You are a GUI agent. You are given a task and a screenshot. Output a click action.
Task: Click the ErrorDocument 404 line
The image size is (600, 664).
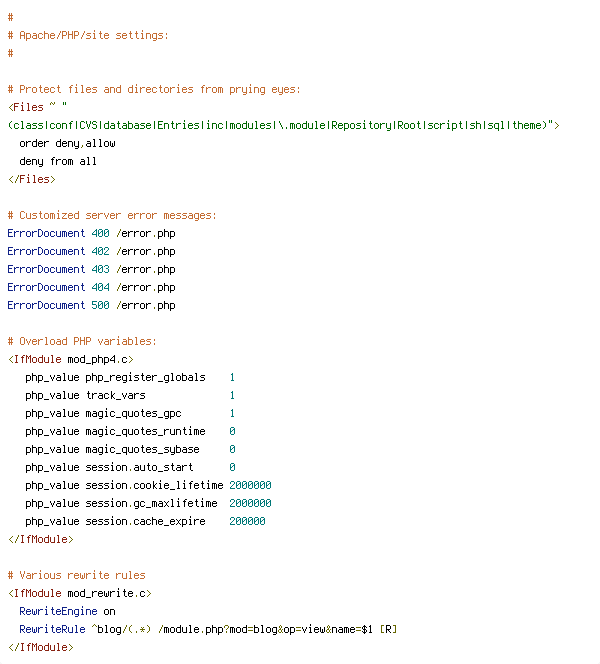[x=91, y=287]
